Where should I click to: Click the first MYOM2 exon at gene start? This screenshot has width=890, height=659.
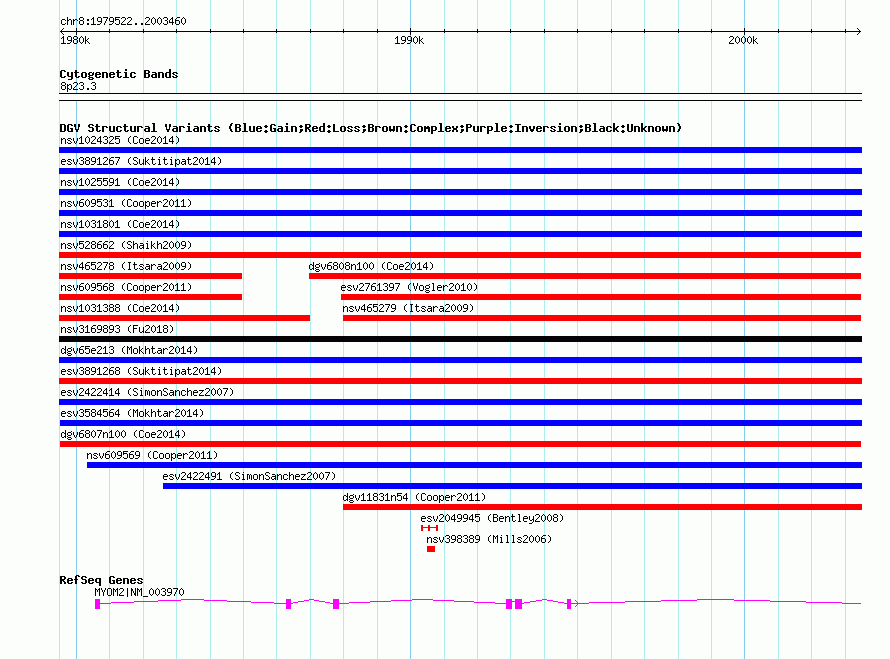click(97, 604)
